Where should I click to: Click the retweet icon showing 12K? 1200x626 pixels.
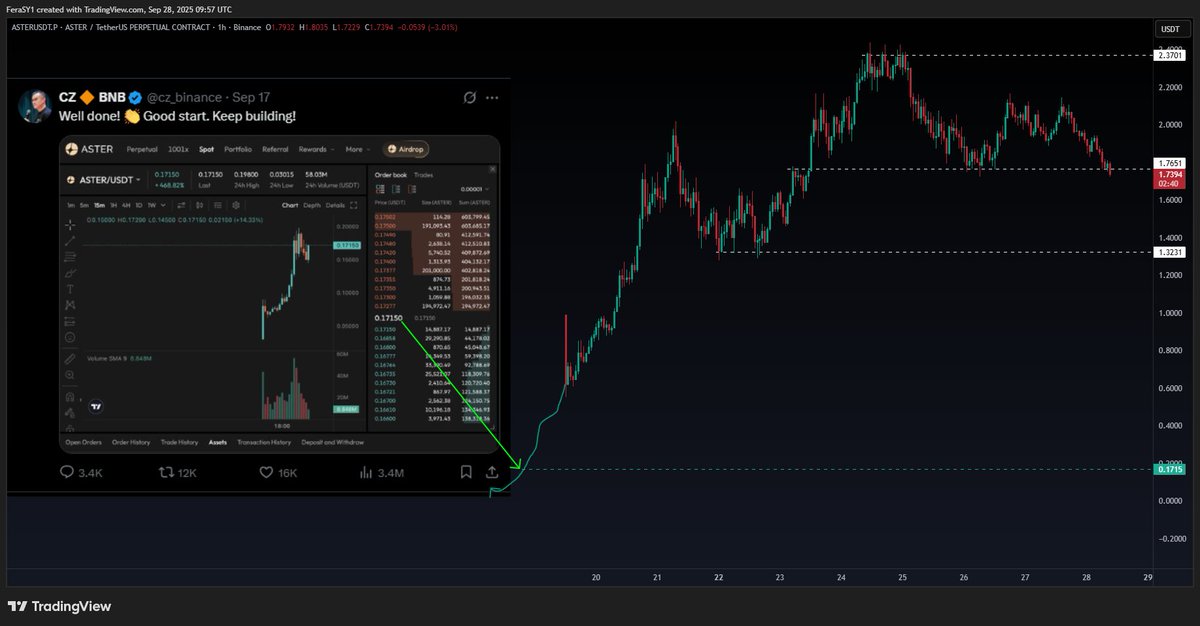click(167, 471)
